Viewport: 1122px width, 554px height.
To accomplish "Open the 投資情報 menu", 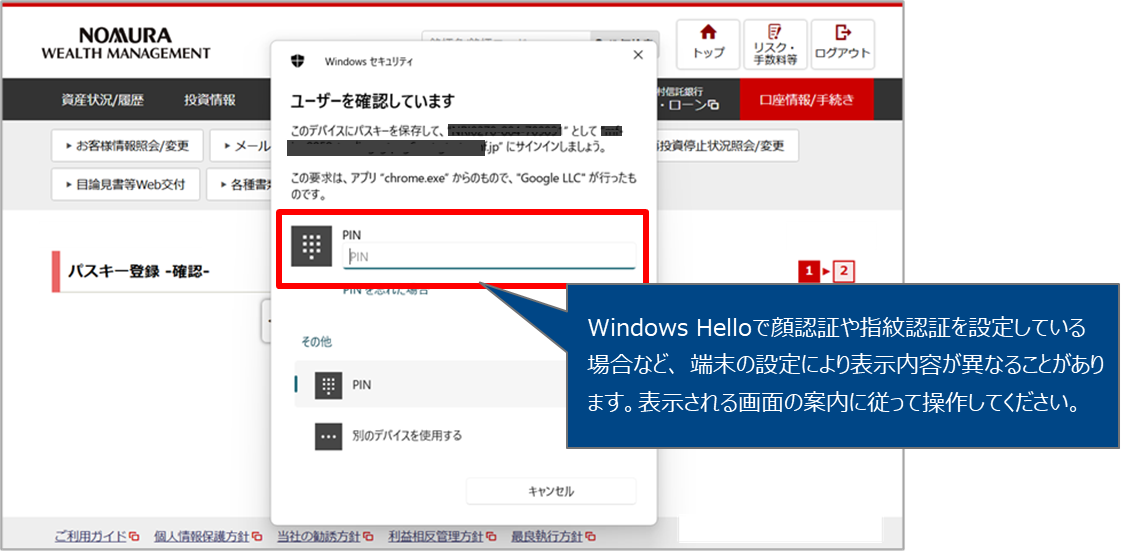I will click(210, 100).
